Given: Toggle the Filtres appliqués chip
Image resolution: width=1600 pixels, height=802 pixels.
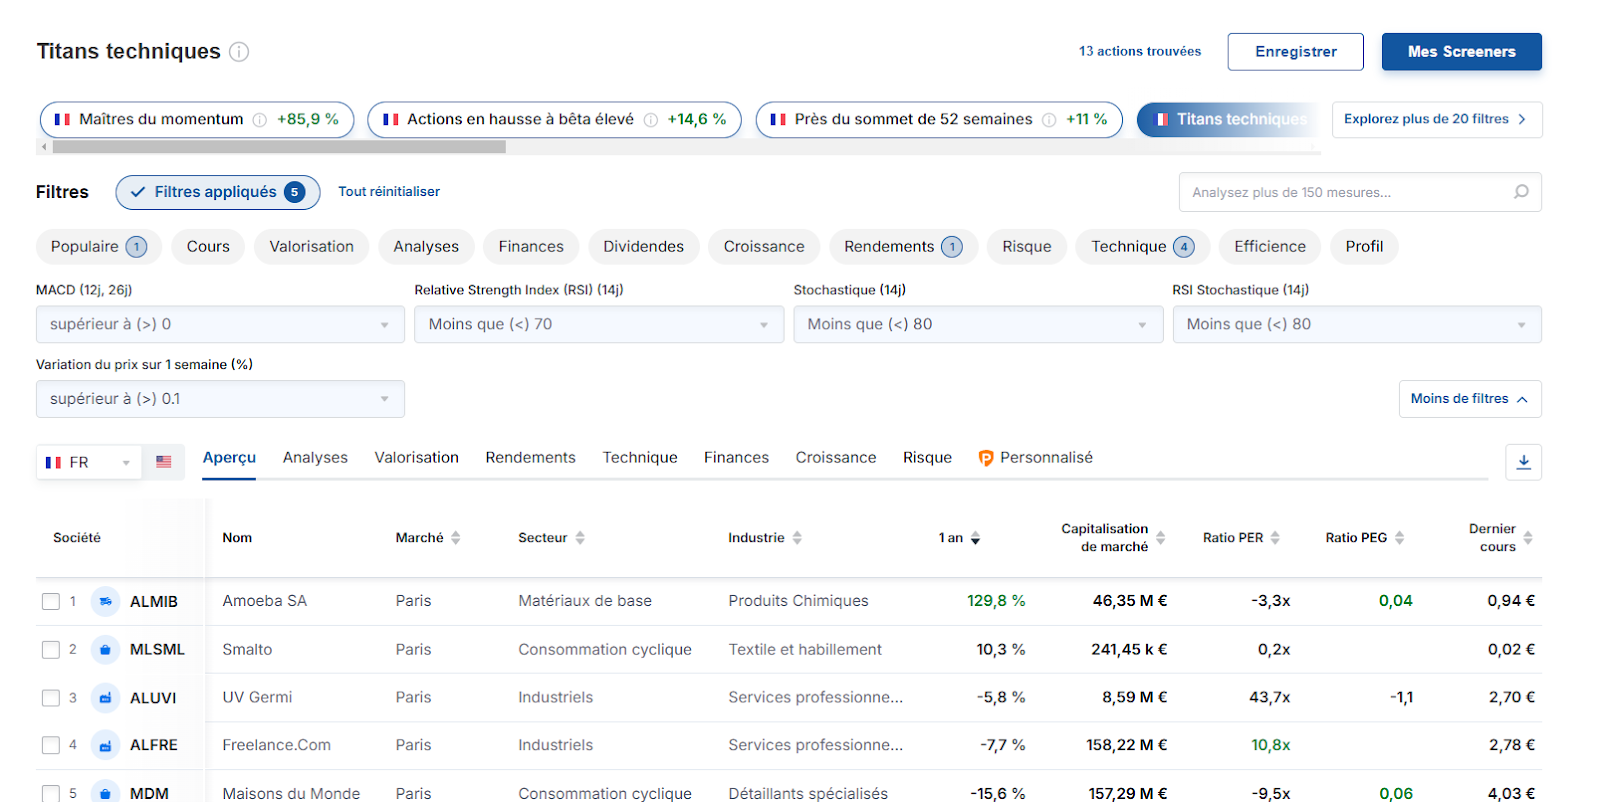Looking at the screenshot, I should point(218,192).
